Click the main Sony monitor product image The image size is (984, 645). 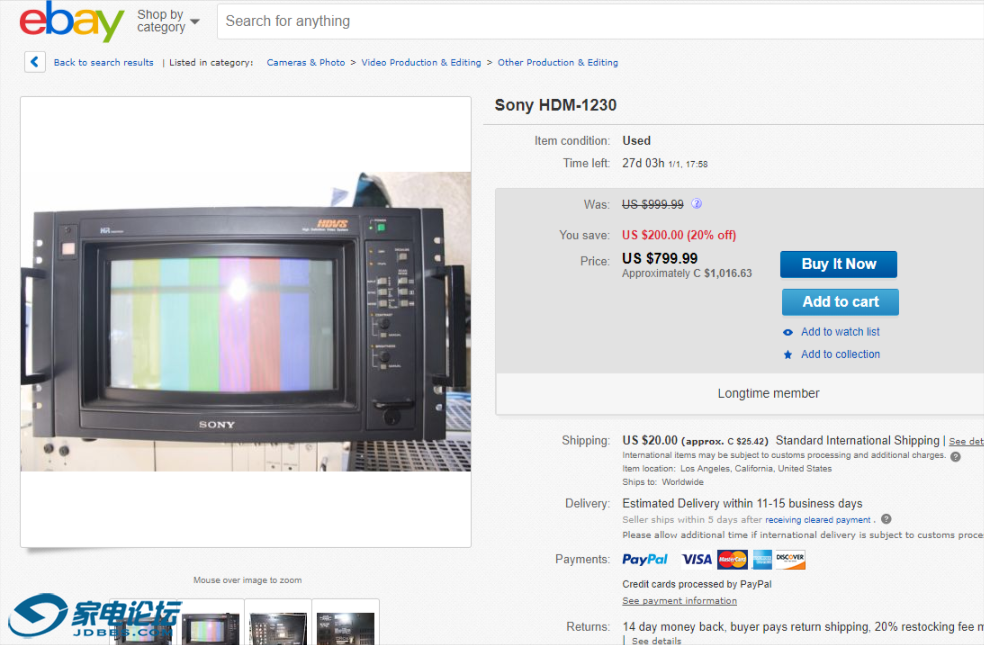tap(246, 322)
